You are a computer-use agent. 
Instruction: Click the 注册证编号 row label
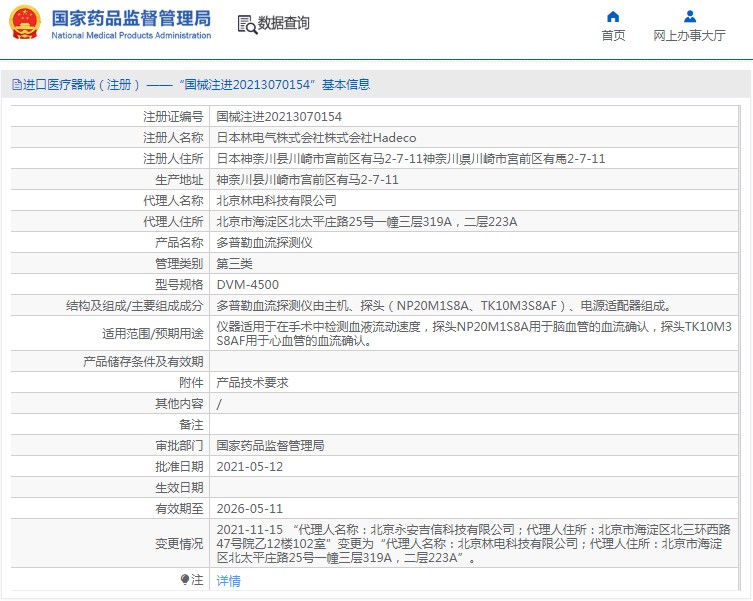click(x=173, y=117)
